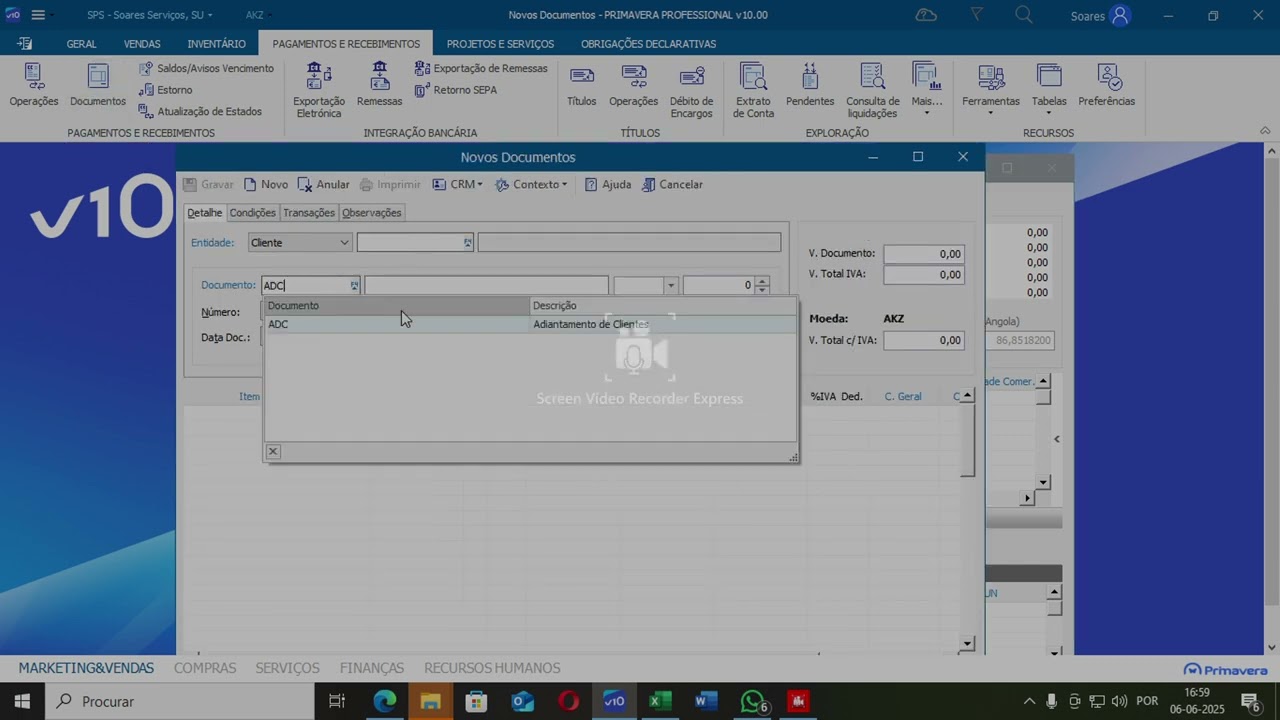Click the V. Documento value field
The height and width of the screenshot is (720, 1280).
point(923,254)
